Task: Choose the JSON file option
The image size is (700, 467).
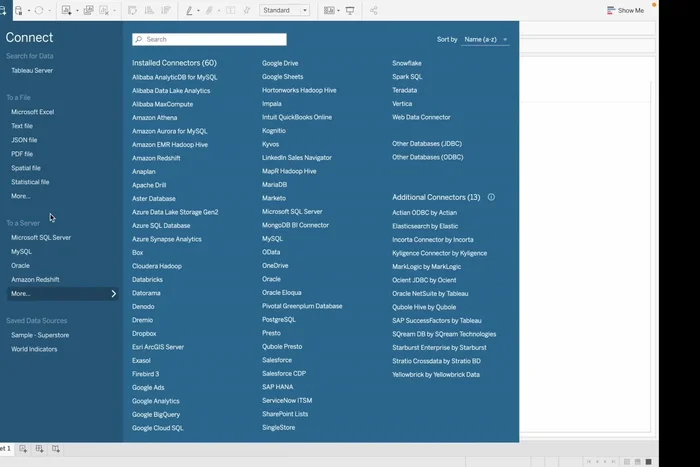Action: pyautogui.click(x=24, y=140)
